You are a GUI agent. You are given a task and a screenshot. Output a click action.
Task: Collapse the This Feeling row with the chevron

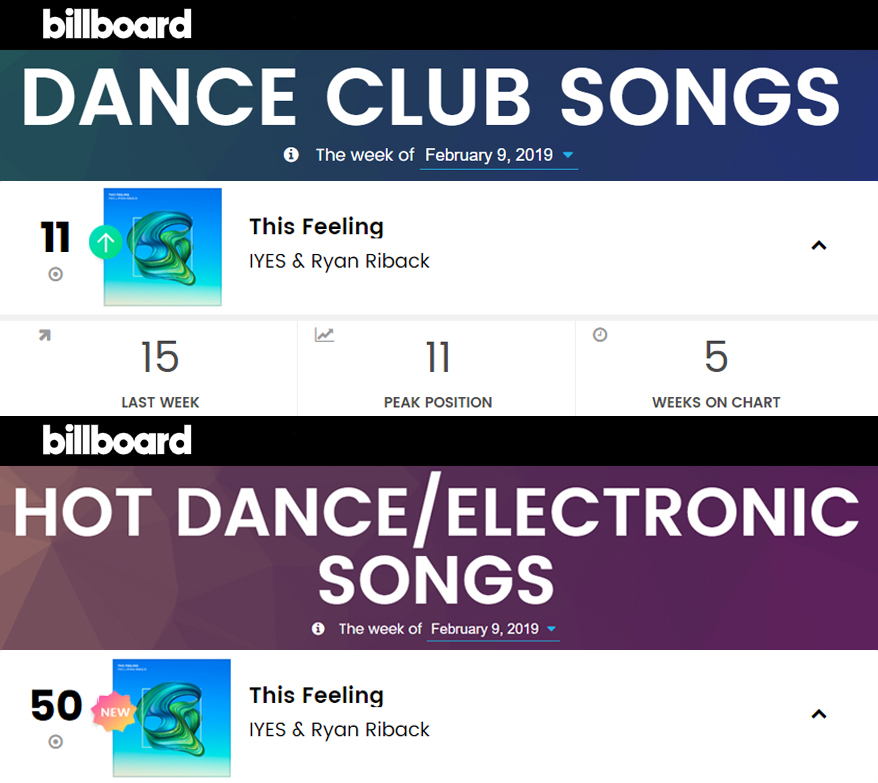pos(819,245)
